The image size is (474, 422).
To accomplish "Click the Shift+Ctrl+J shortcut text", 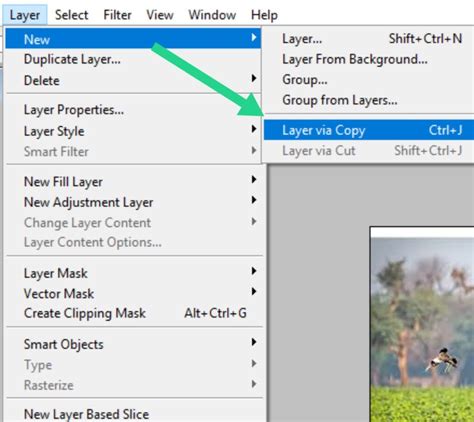I will 428,151.
